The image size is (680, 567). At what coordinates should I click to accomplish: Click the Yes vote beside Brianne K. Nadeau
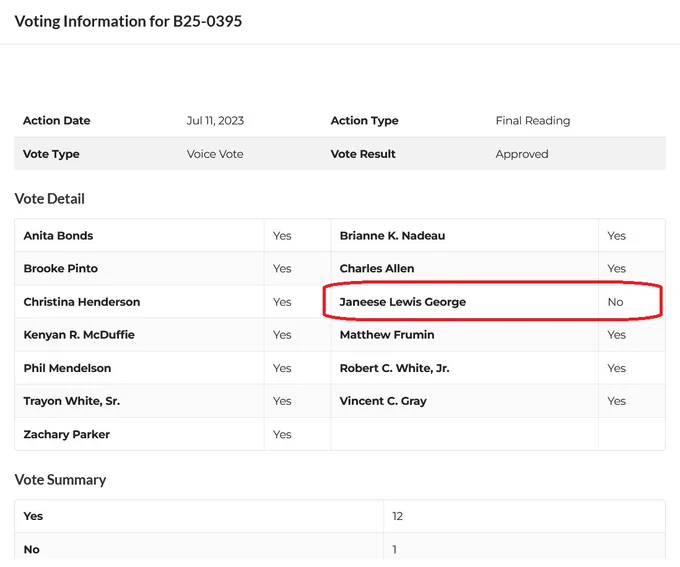(616, 236)
